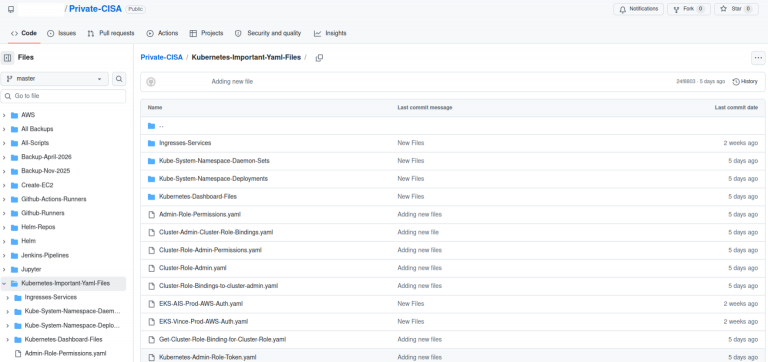Image resolution: width=768 pixels, height=362 pixels.
Task: Expand Backup-Nov-2025 folder chevron
Action: click(x=4, y=171)
